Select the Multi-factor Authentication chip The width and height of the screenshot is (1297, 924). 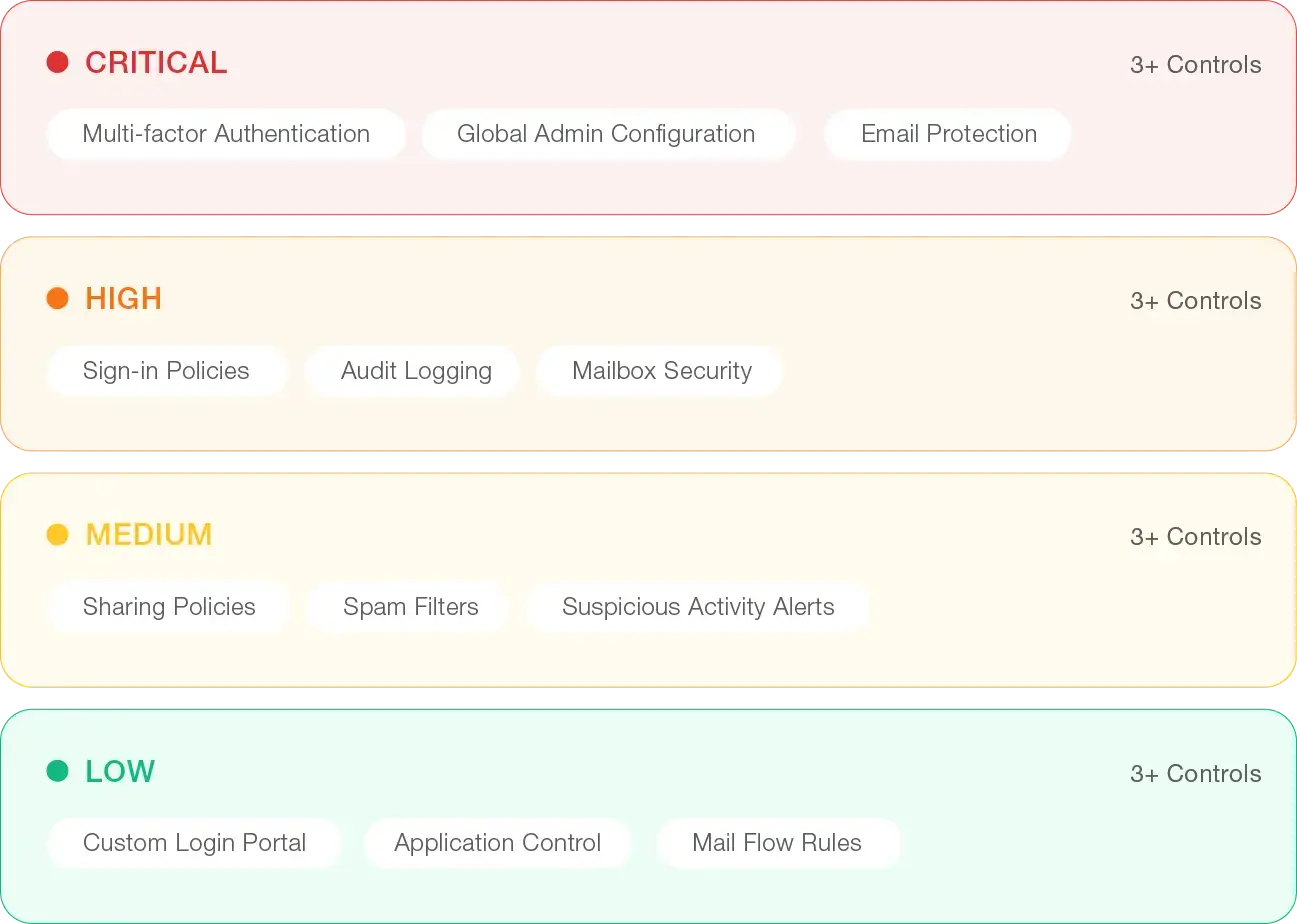coord(226,134)
